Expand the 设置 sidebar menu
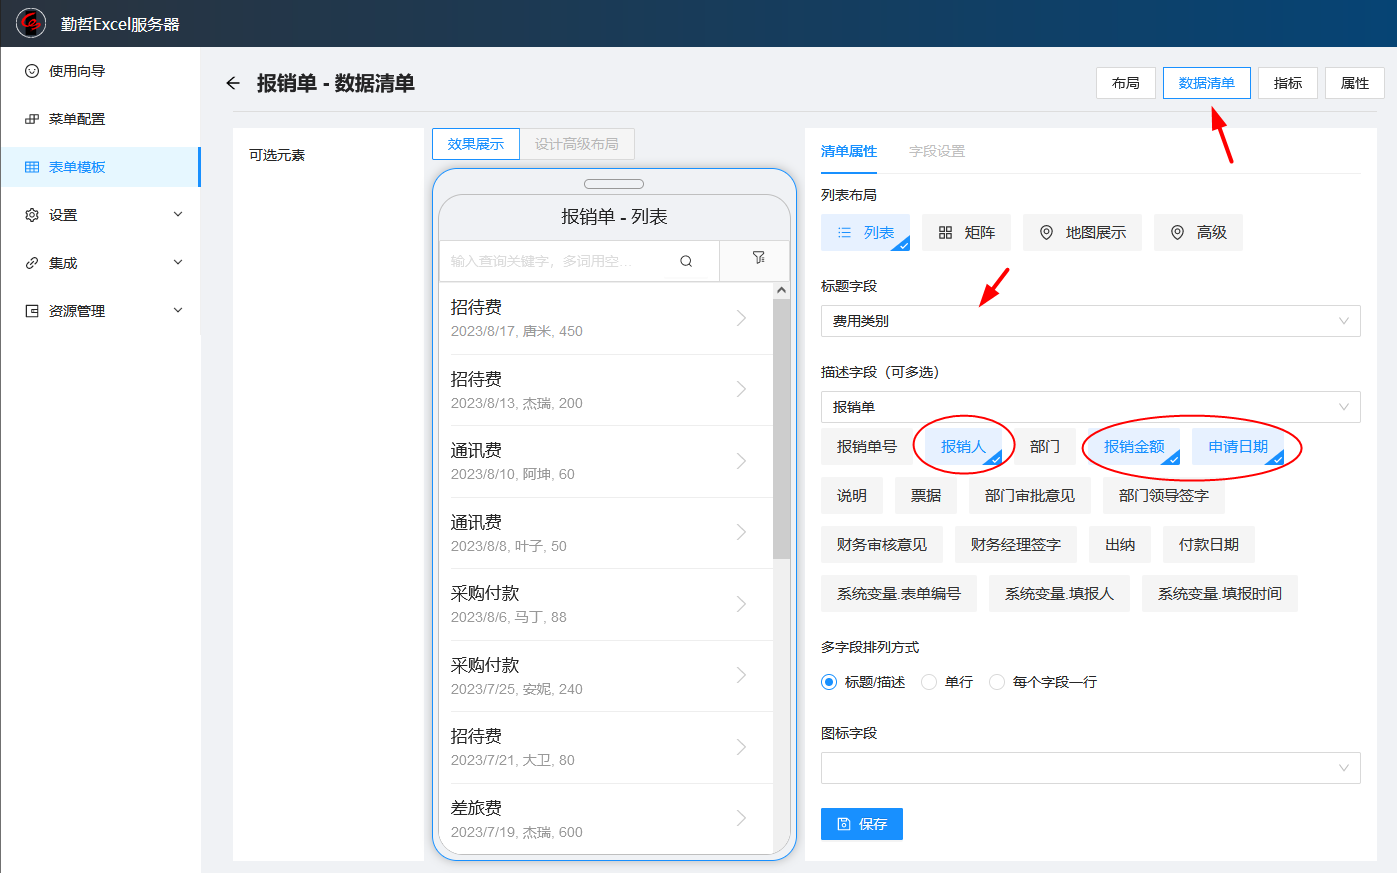The width and height of the screenshot is (1397, 873). [100, 215]
